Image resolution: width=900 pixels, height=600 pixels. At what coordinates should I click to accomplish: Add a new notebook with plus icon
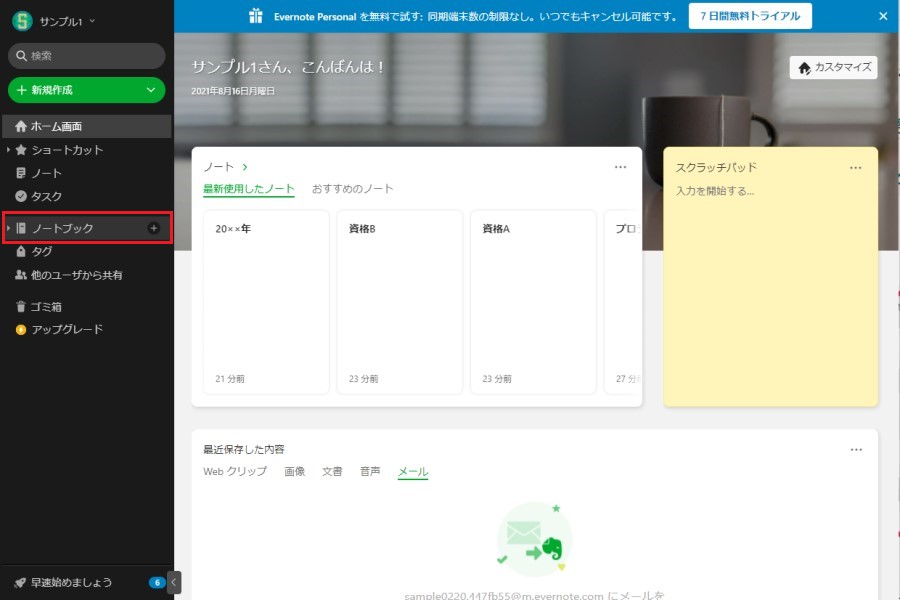[x=153, y=228]
